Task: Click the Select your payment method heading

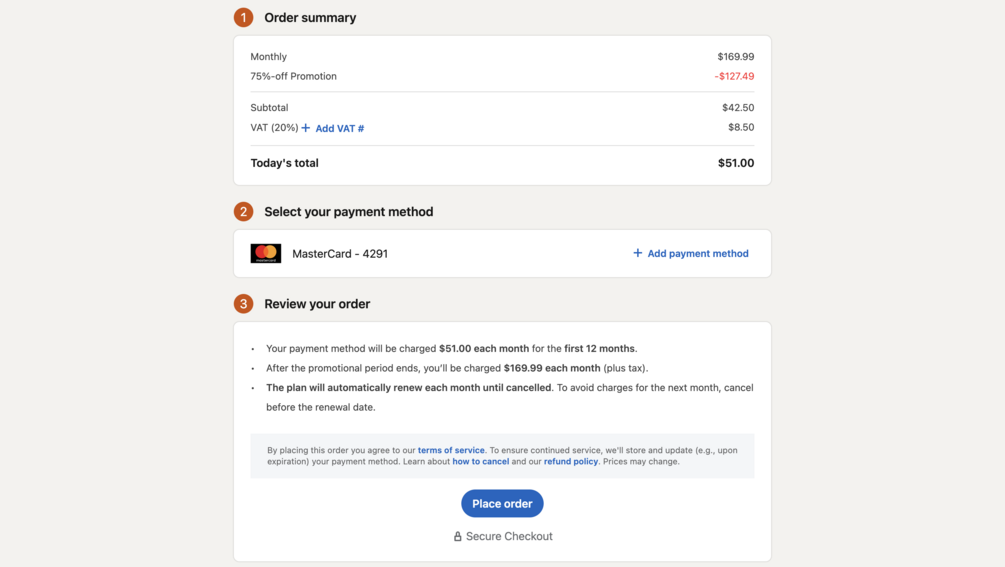Action: pyautogui.click(x=349, y=211)
